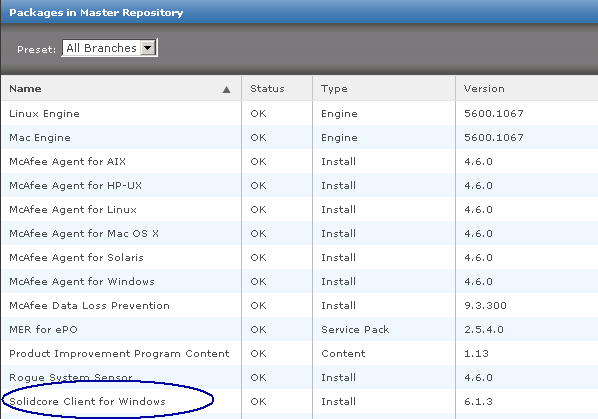Select the Linux Engine package row
Screen dimensions: 598x419
299,113
